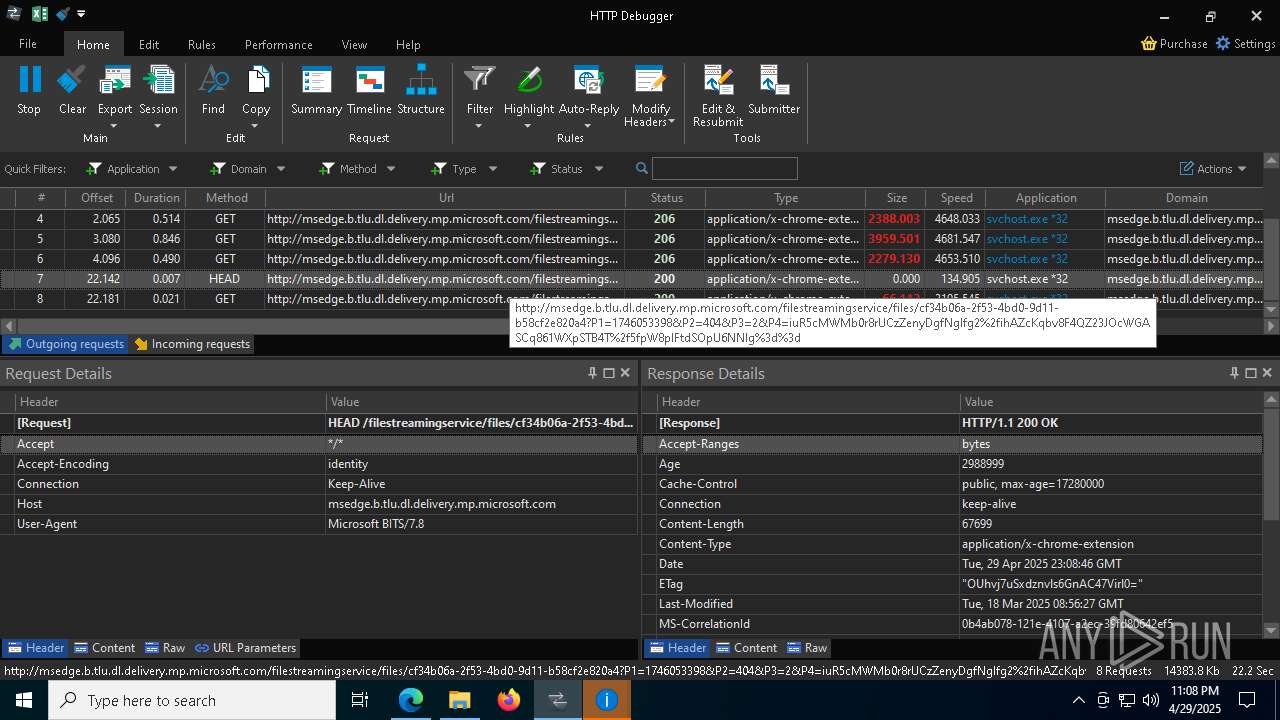Open response Content tab
Image resolution: width=1280 pixels, height=720 pixels.
point(747,648)
